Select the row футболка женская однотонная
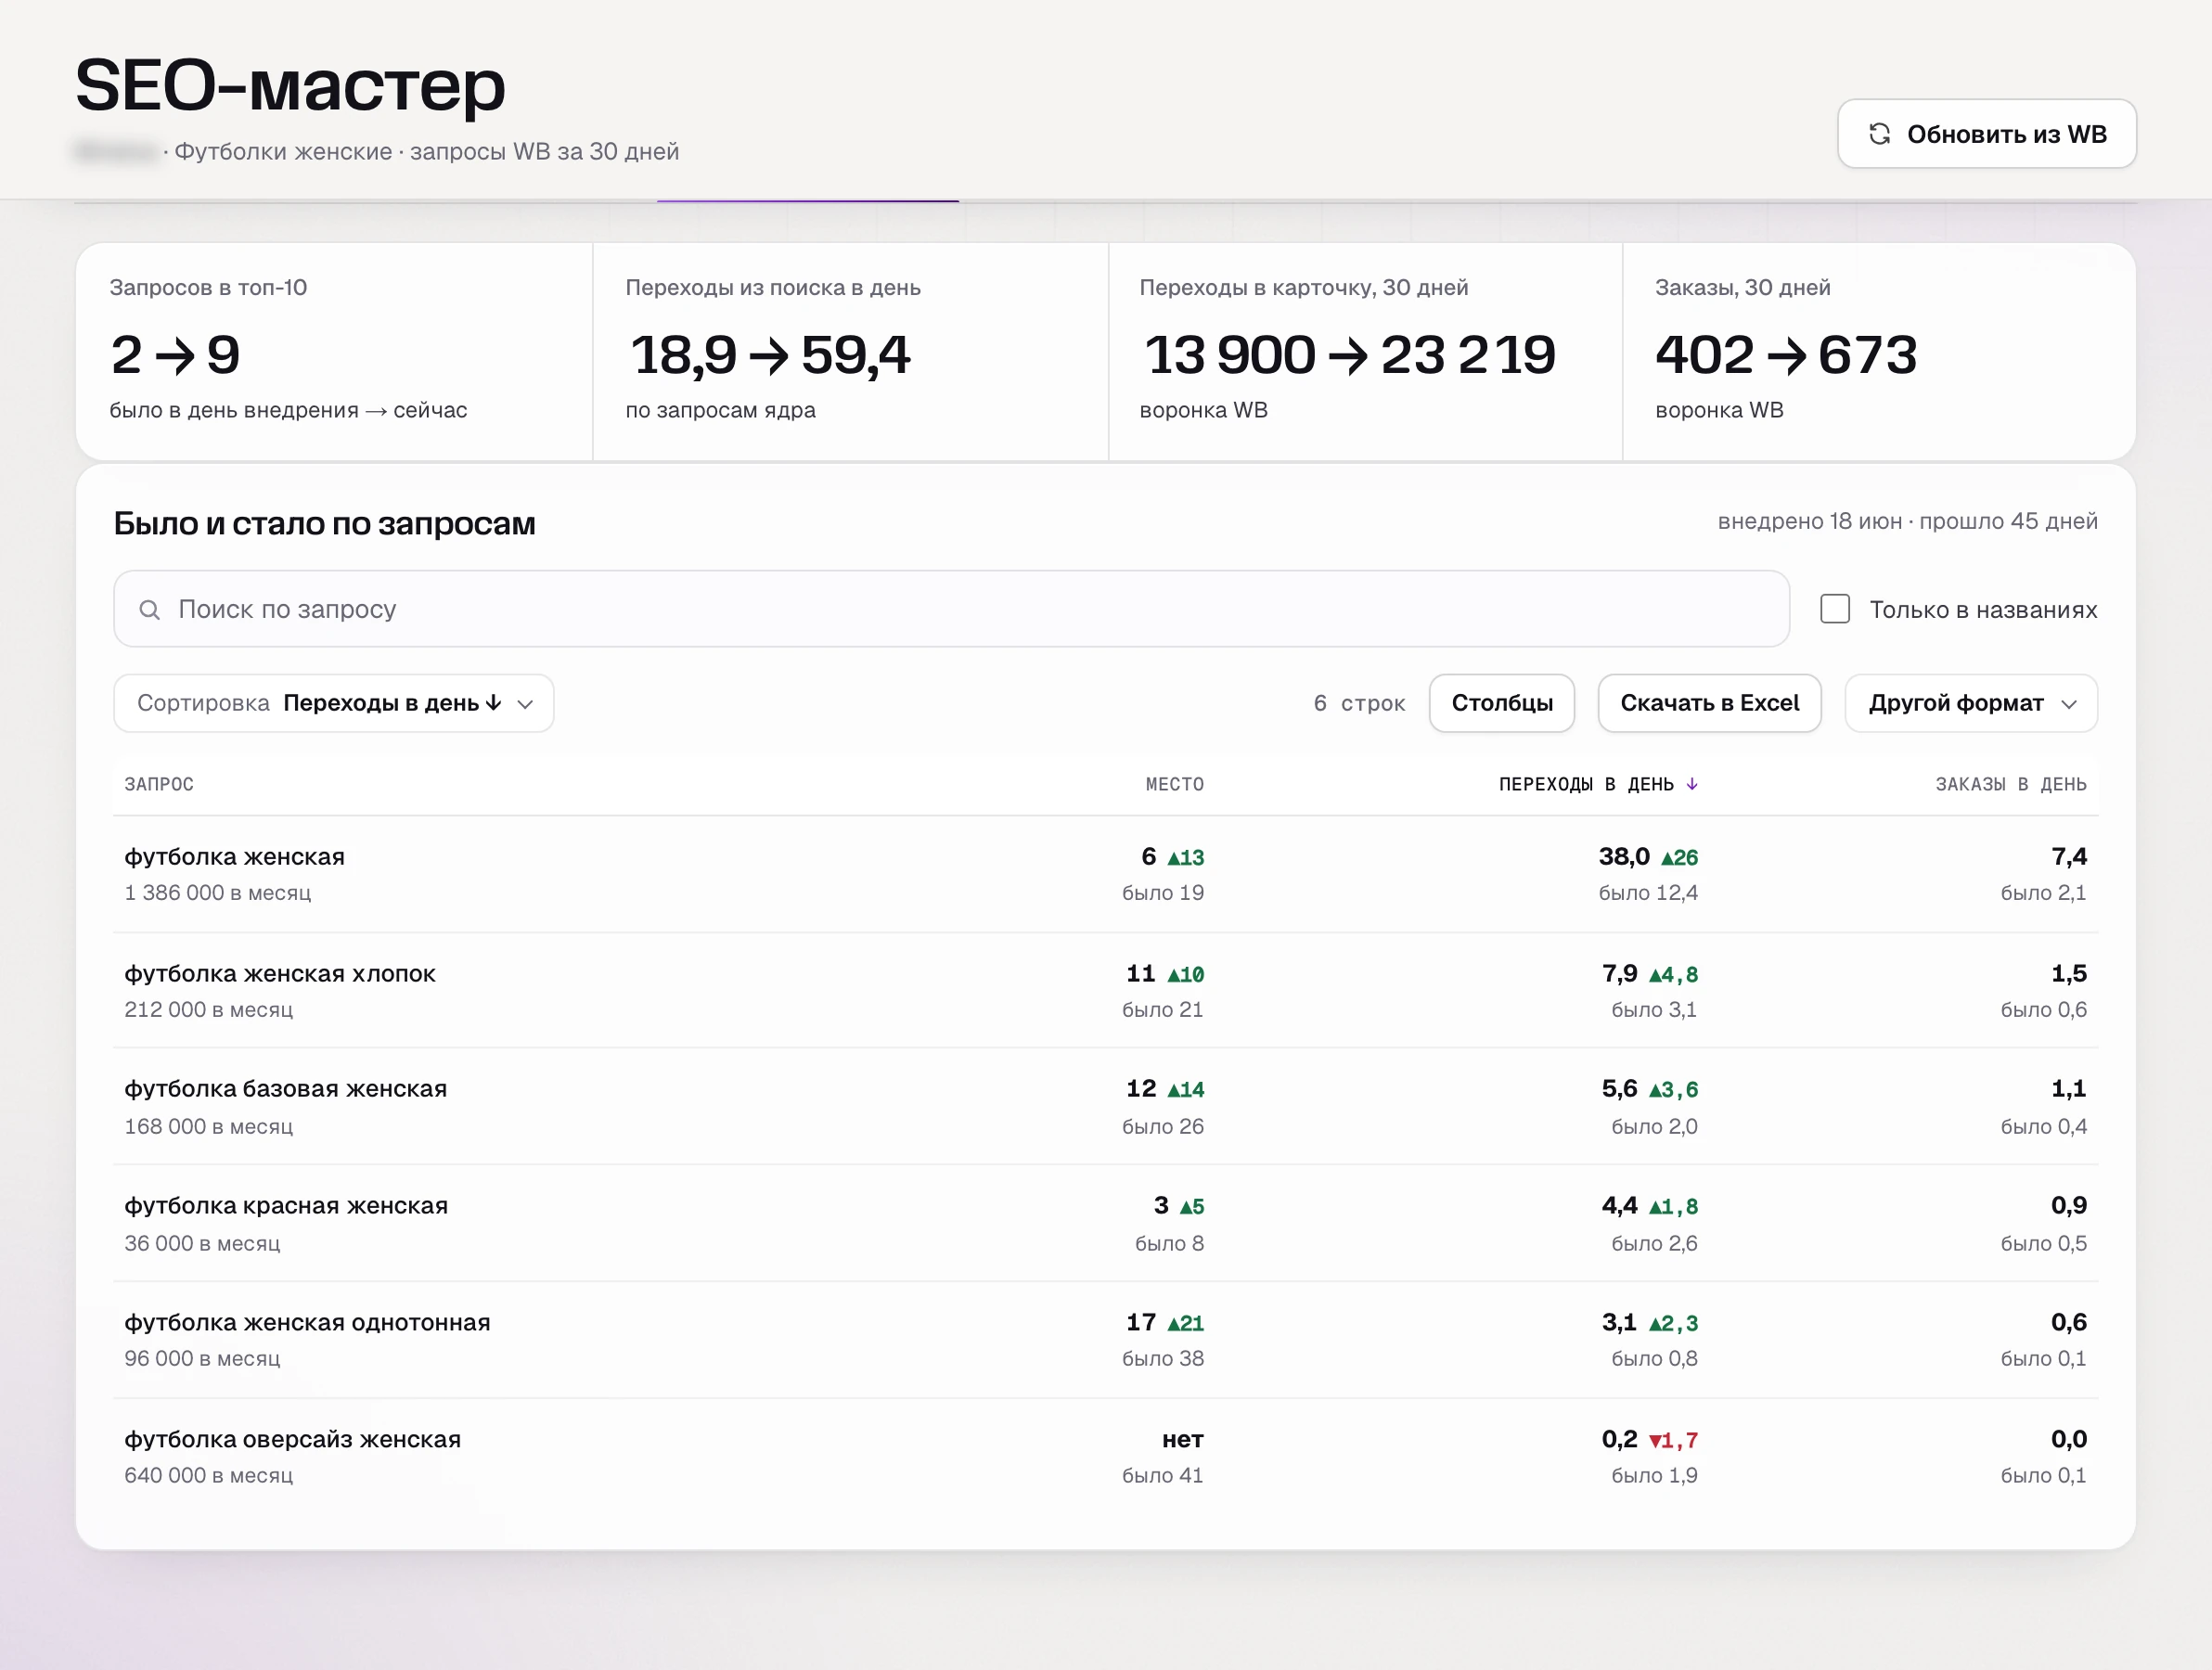The height and width of the screenshot is (1670, 2212). (x=1105, y=1339)
